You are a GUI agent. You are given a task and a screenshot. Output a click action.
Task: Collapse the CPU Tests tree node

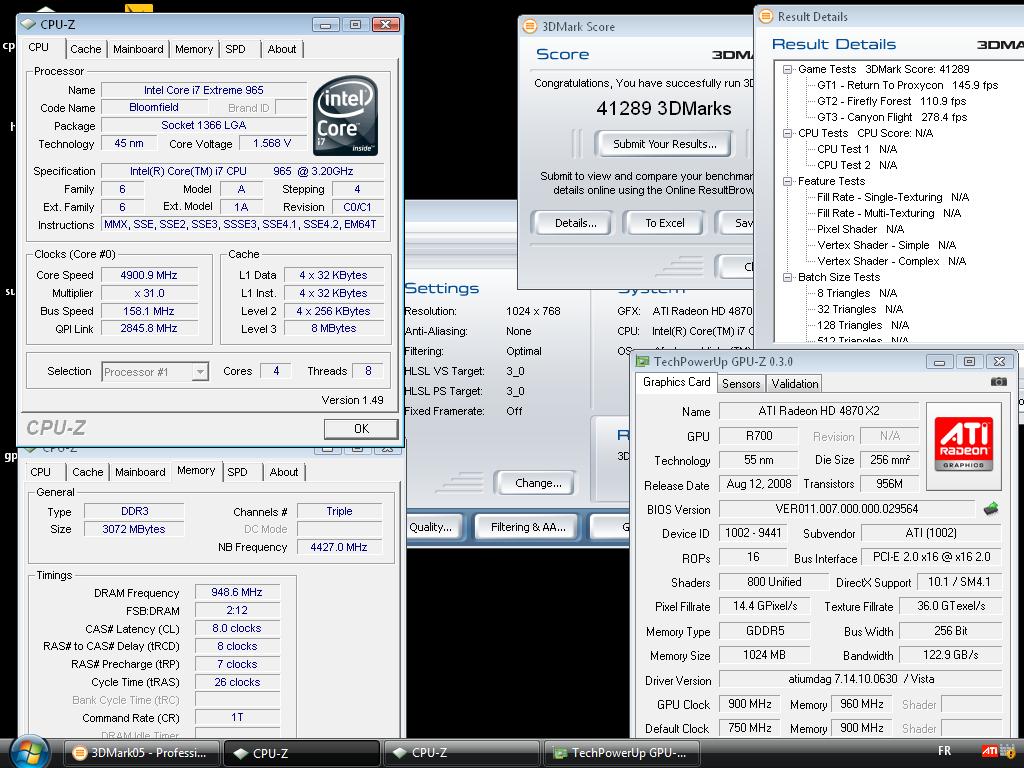point(788,133)
